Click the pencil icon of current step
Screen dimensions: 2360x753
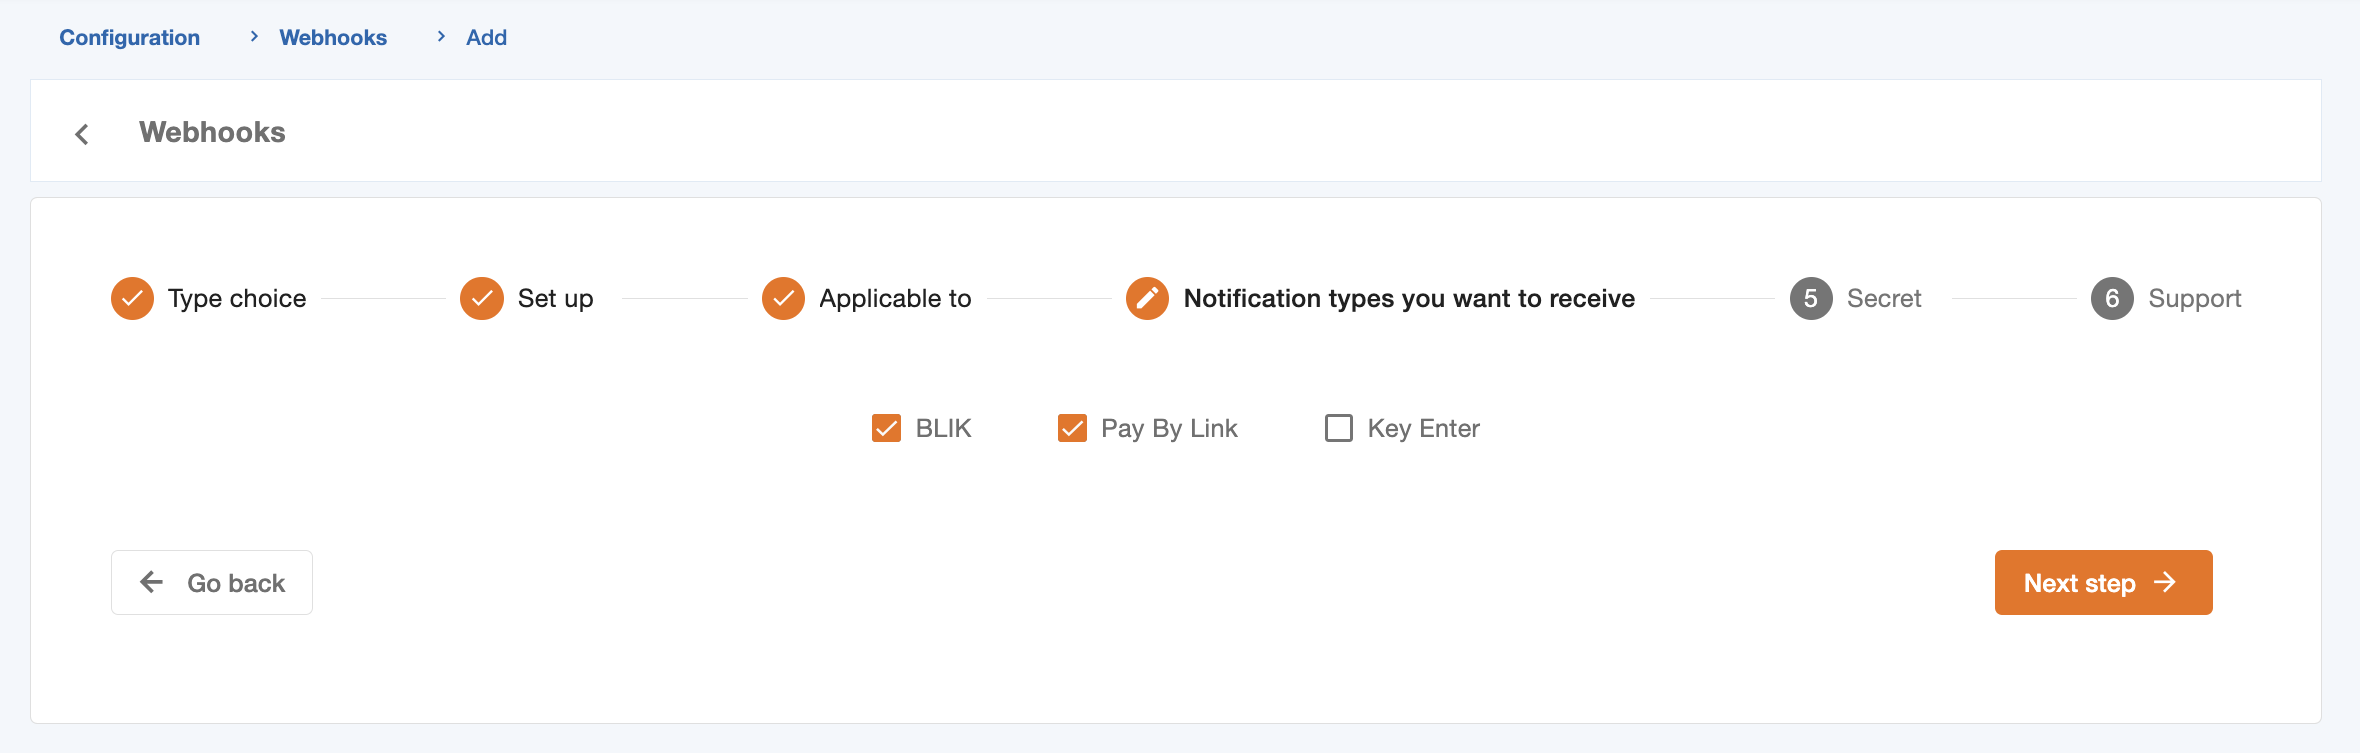click(x=1147, y=298)
